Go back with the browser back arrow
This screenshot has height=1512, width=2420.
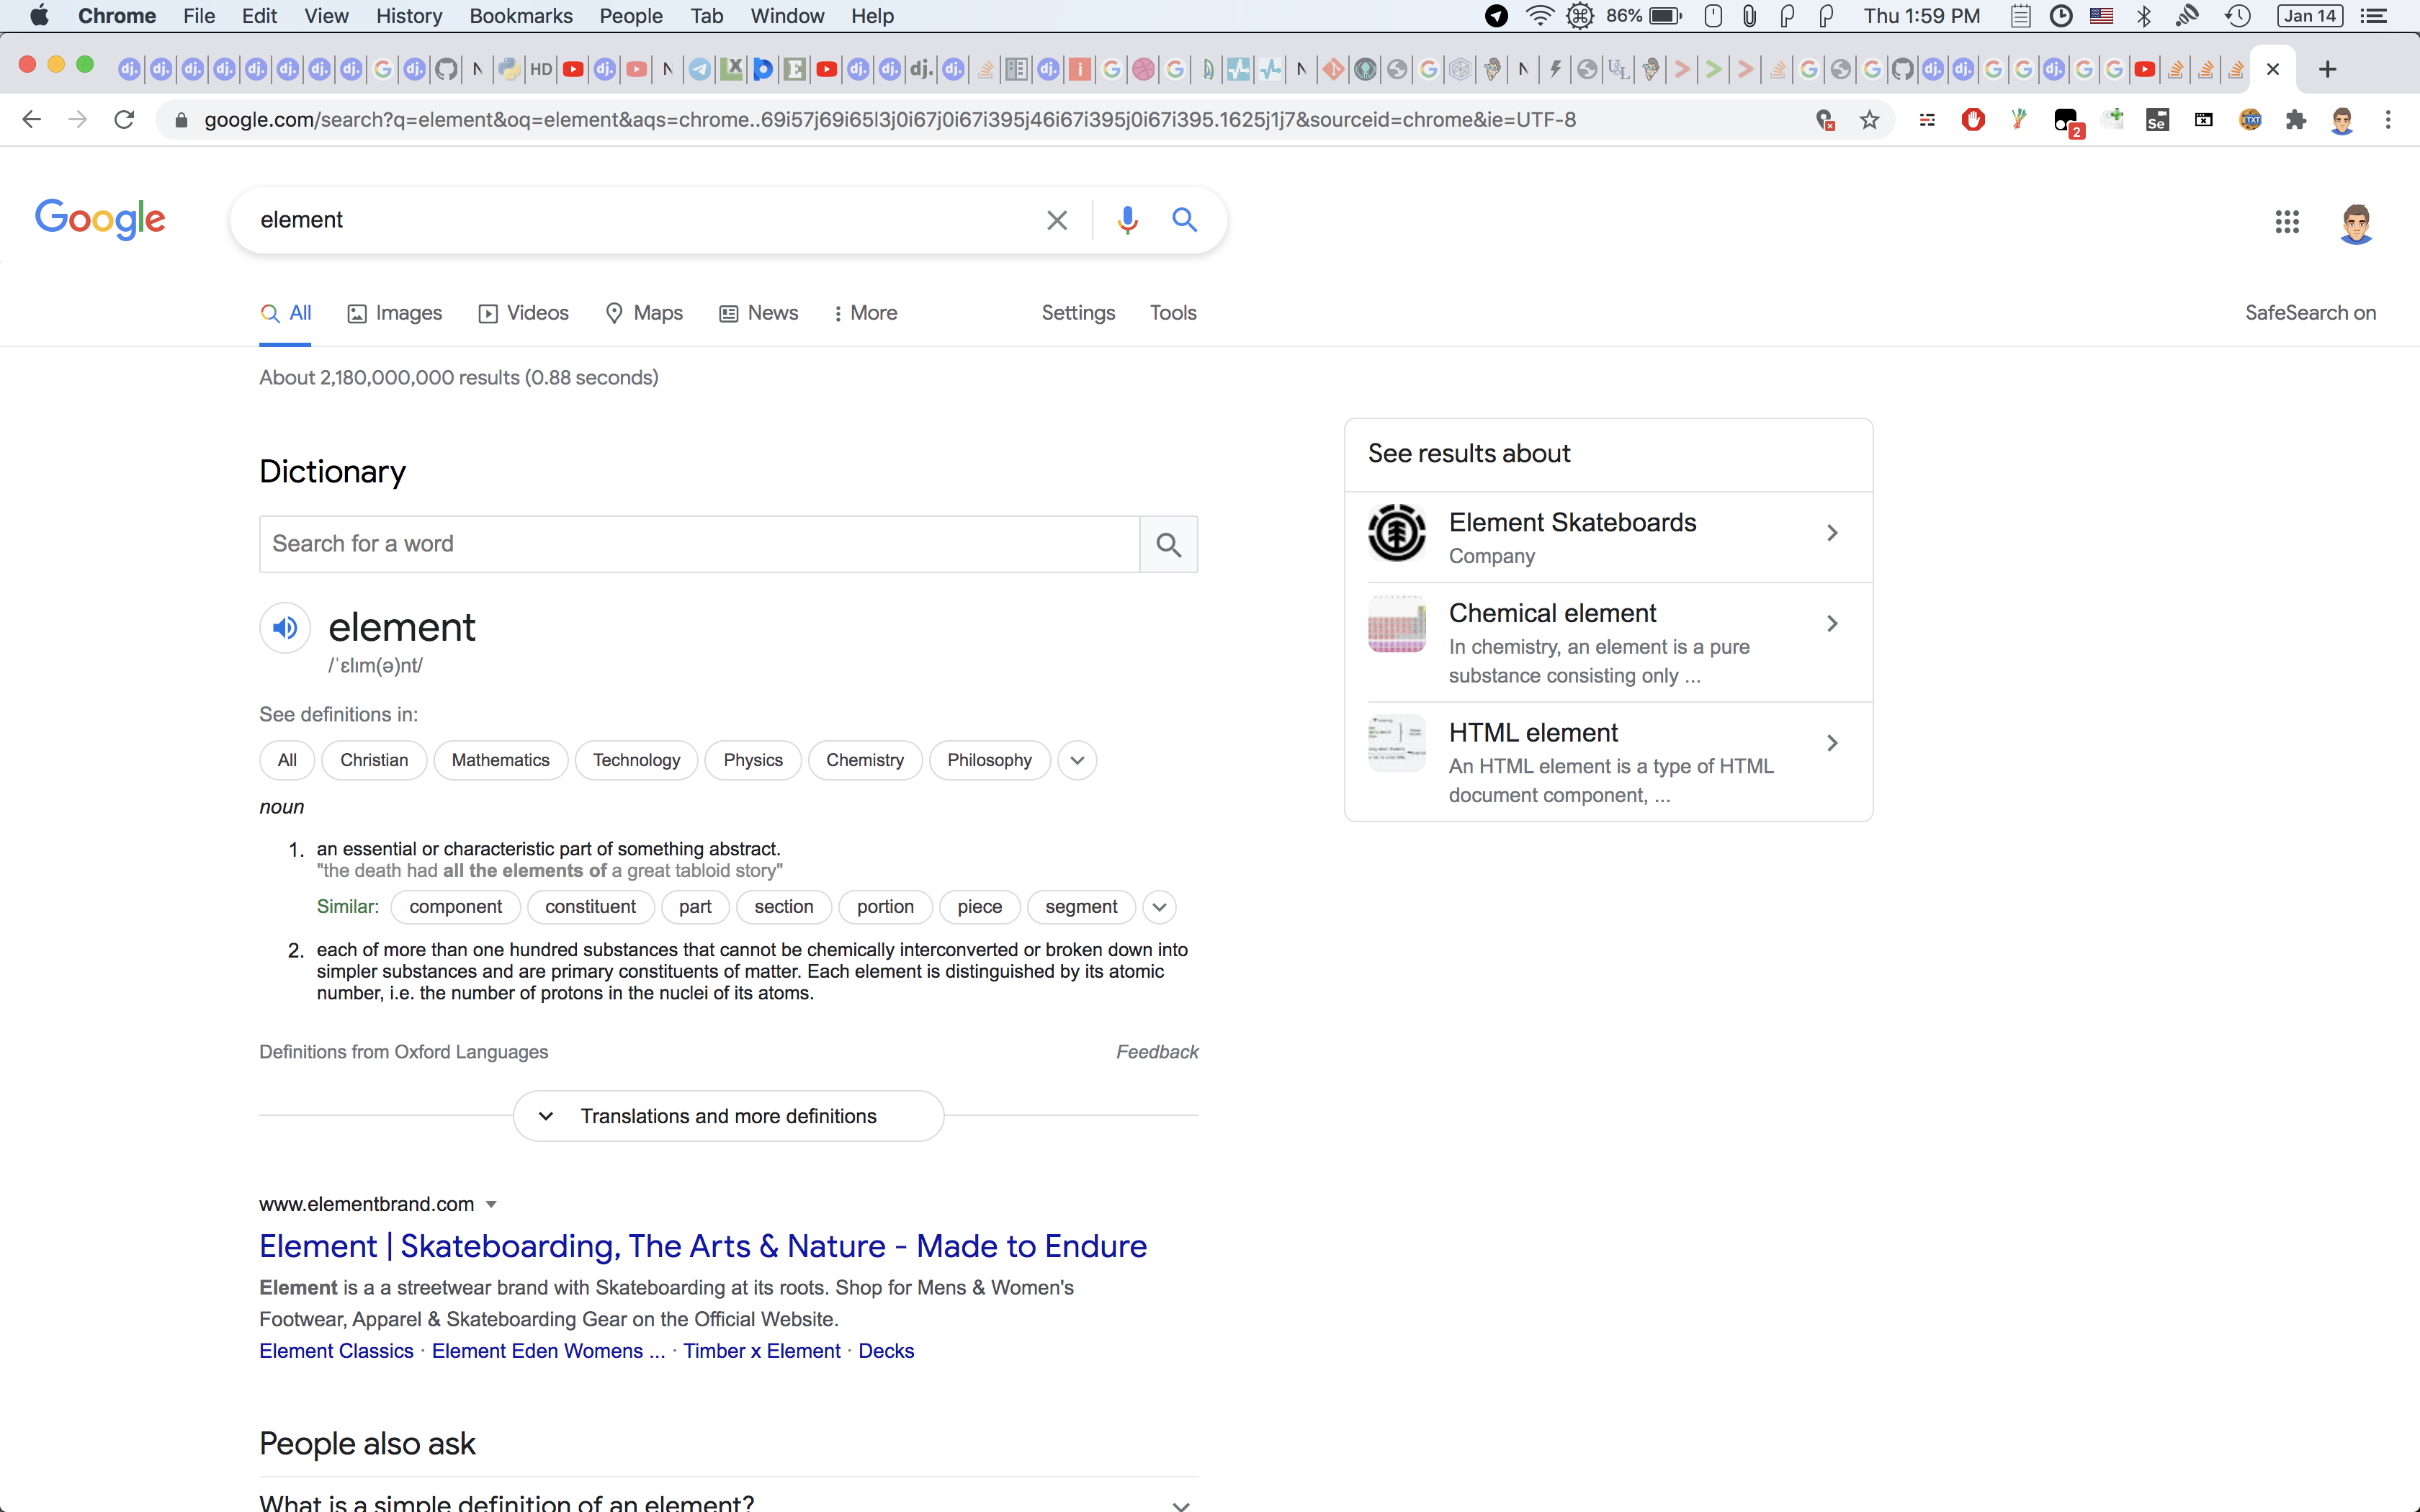[31, 120]
